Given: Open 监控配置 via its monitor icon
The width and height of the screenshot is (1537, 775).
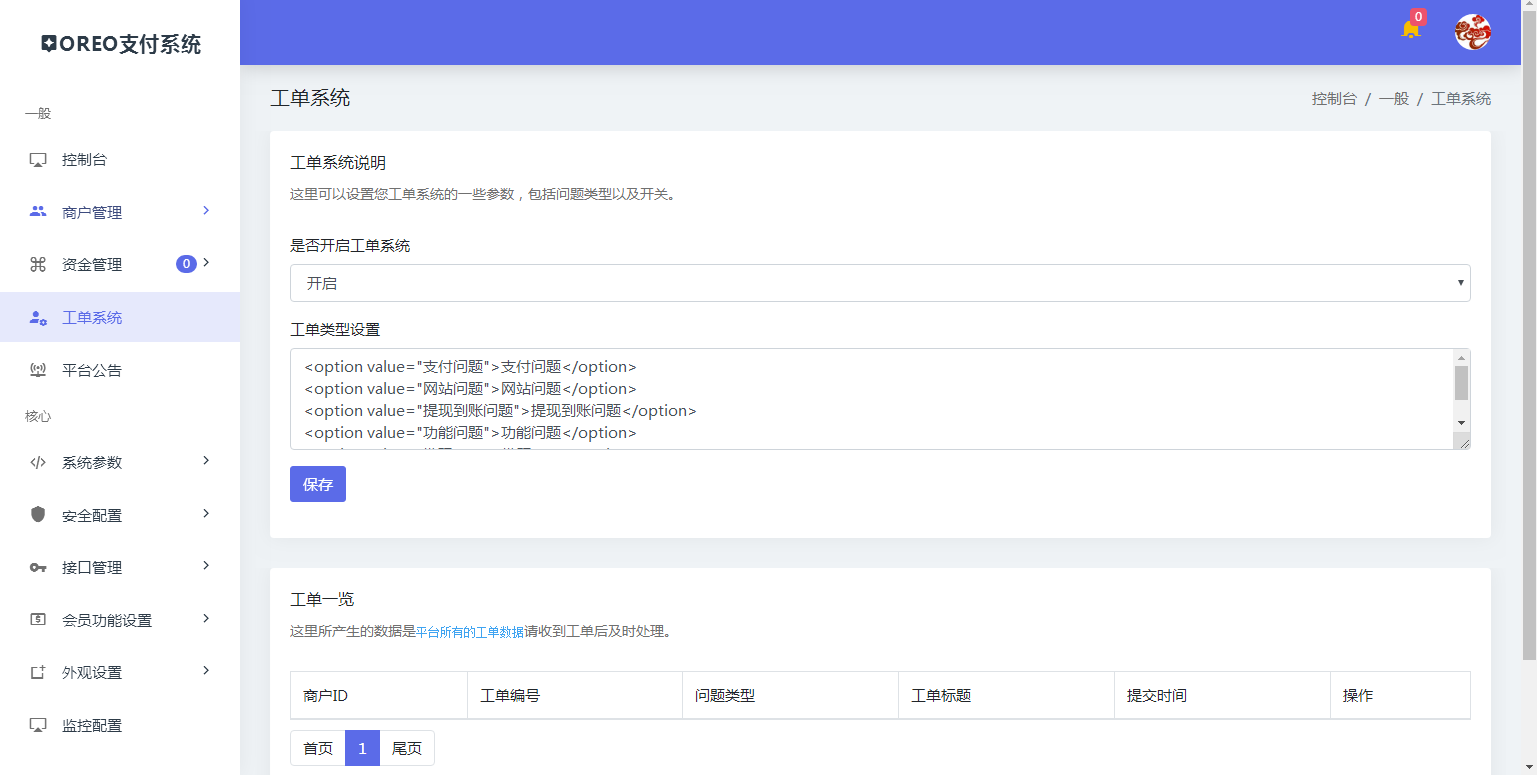Looking at the screenshot, I should [x=37, y=724].
